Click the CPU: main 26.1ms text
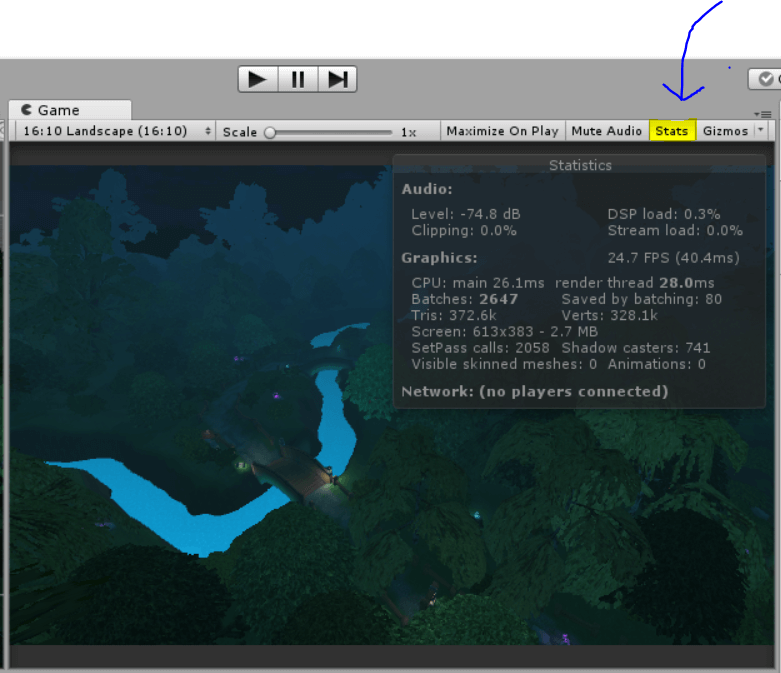 [x=478, y=283]
